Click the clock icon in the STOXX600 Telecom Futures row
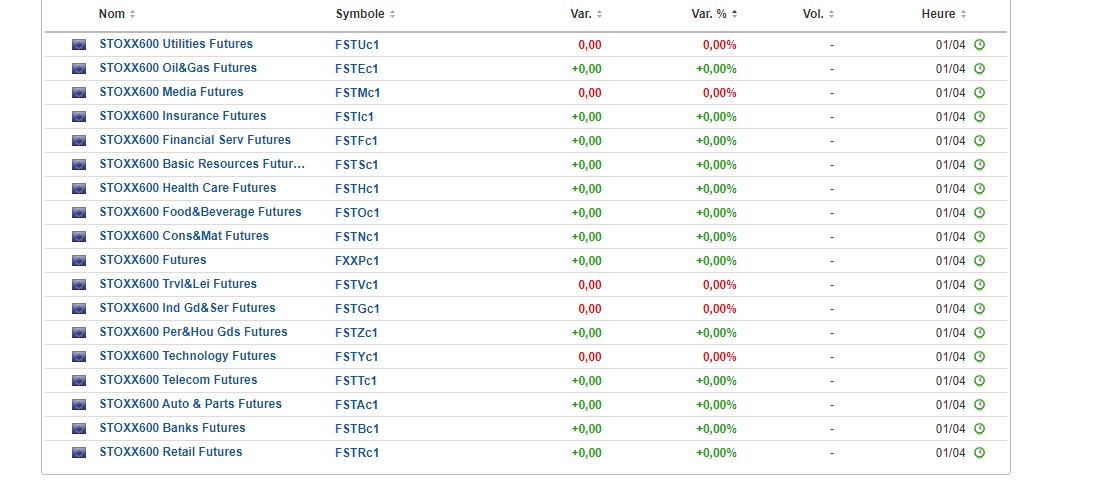The image size is (1096, 493). coord(980,381)
